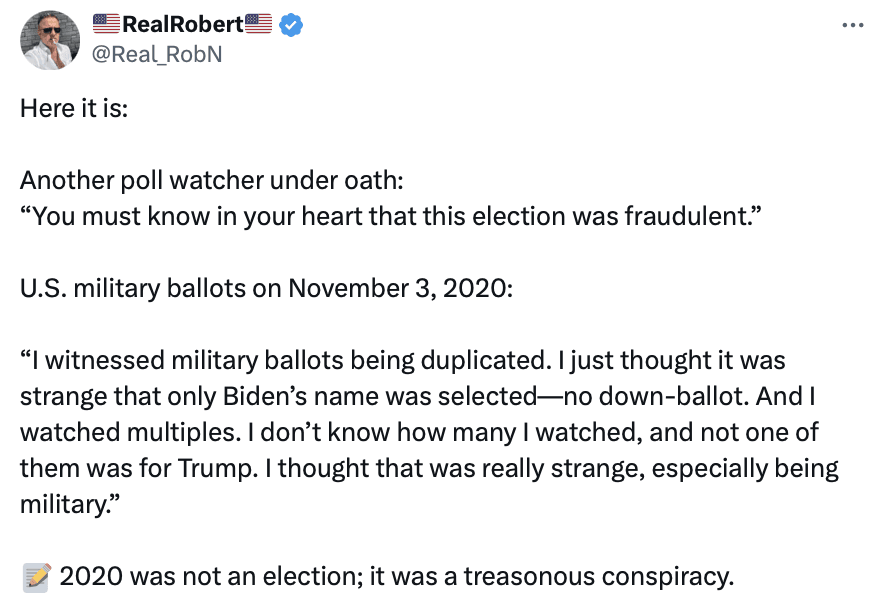The width and height of the screenshot is (876, 604).
Task: Open the @Real_RobN handle link
Action: (x=157, y=54)
